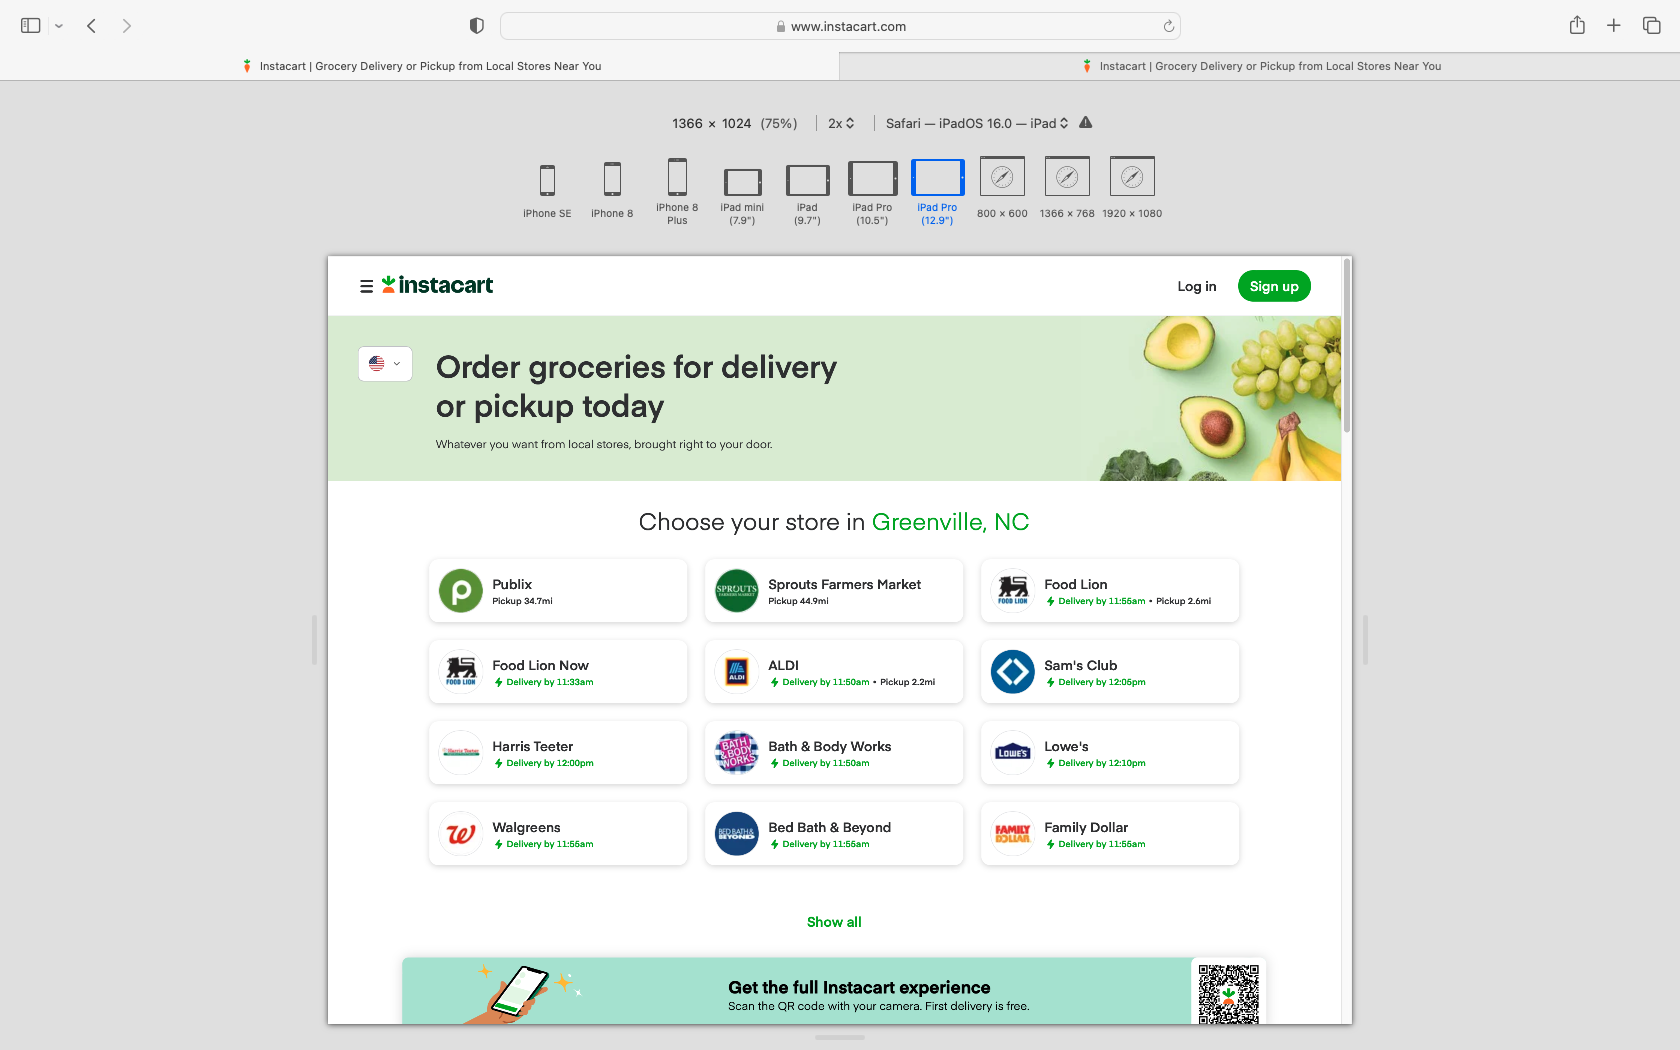Show the tab overview
The height and width of the screenshot is (1050, 1680).
(x=1651, y=26)
